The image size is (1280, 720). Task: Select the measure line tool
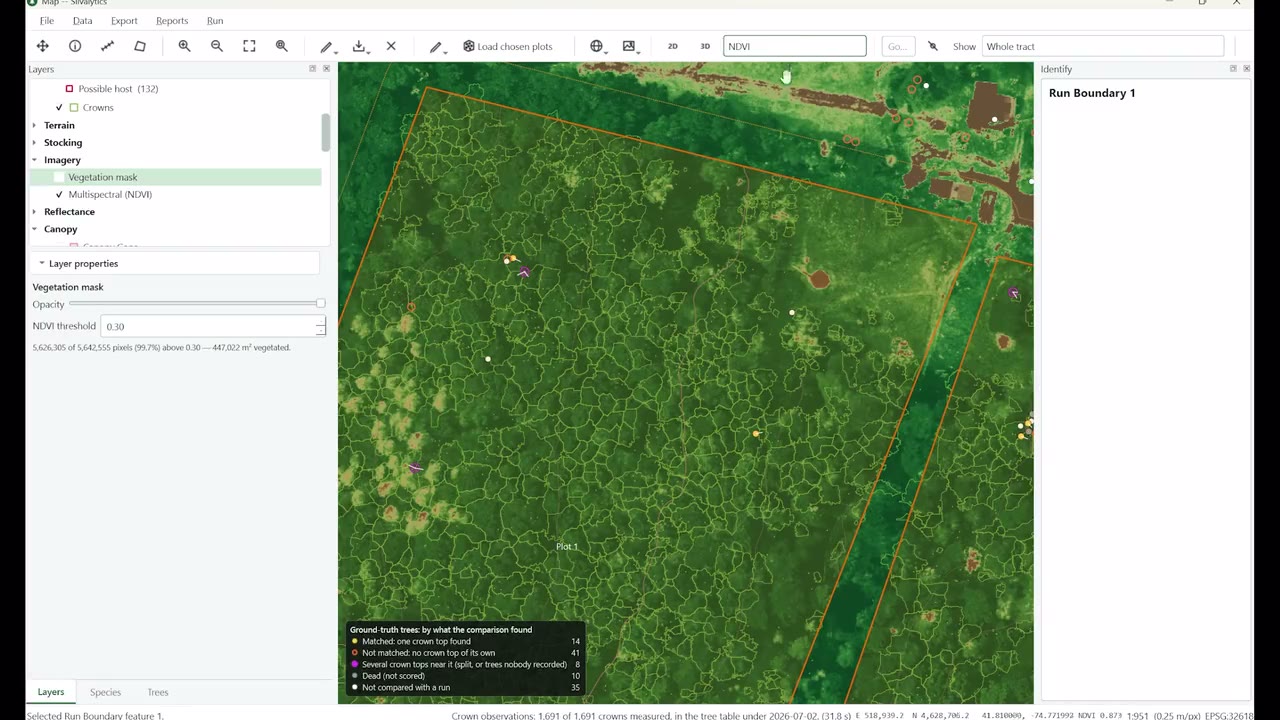click(x=108, y=46)
